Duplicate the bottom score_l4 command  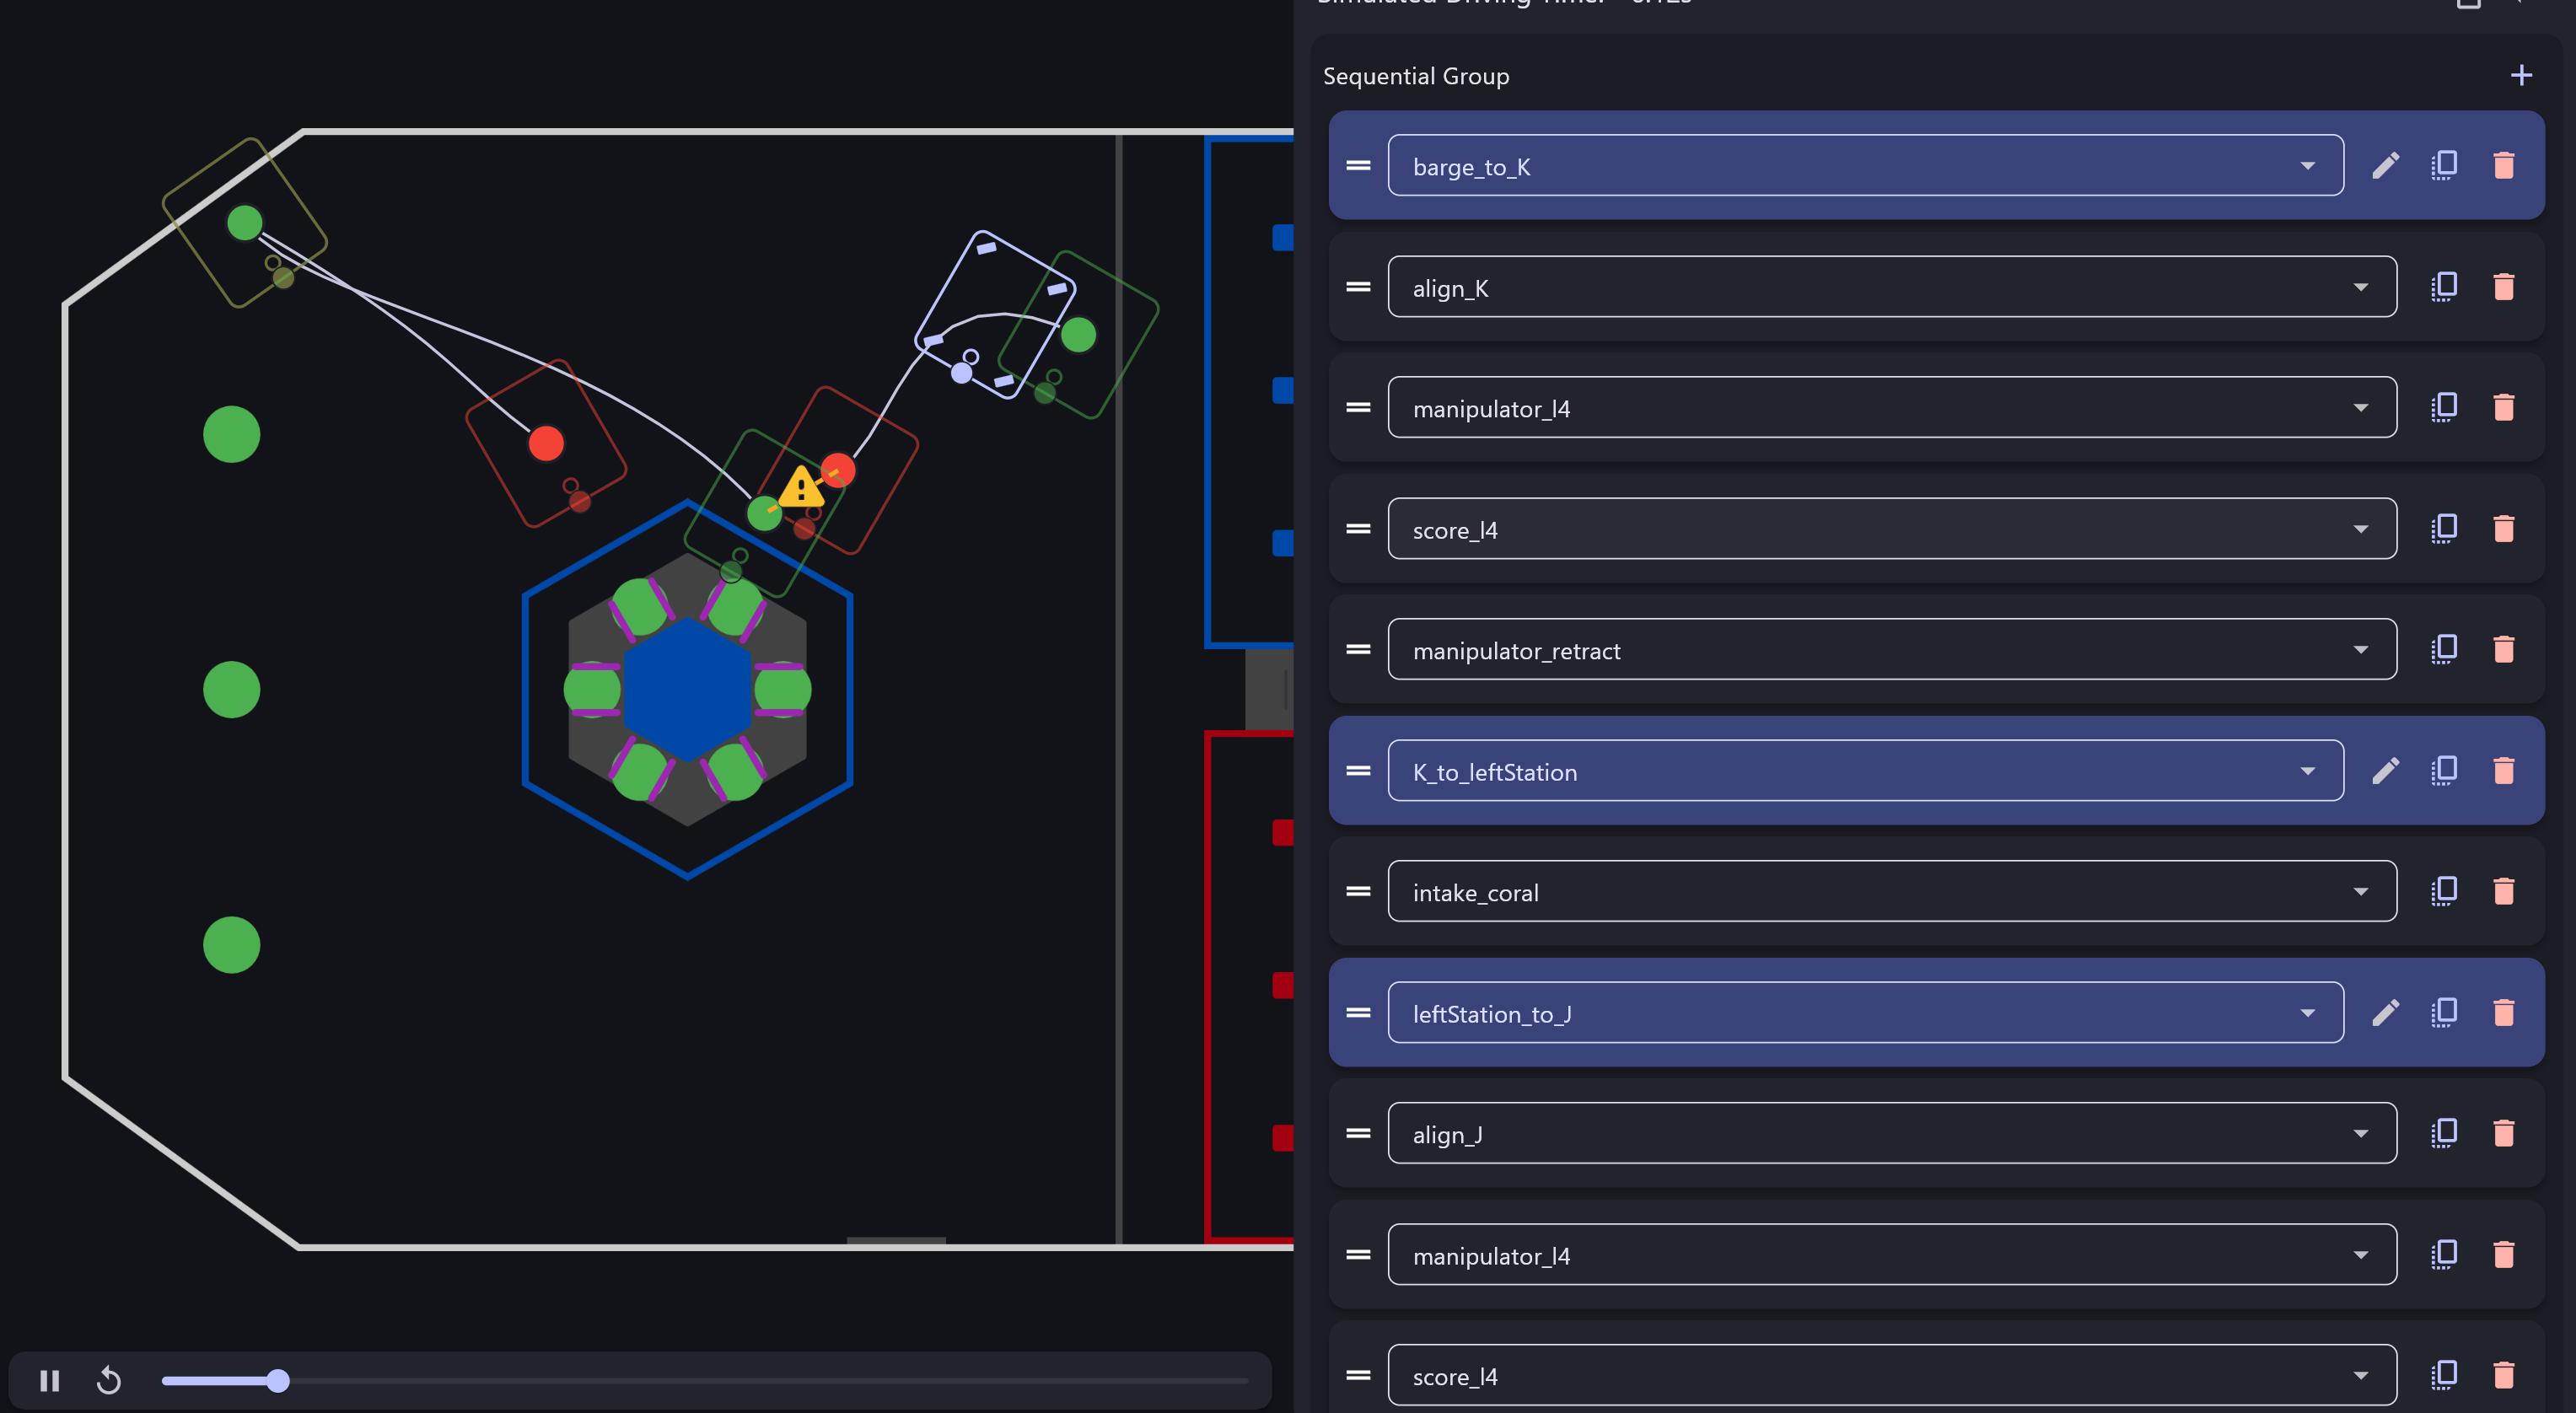[2444, 1375]
